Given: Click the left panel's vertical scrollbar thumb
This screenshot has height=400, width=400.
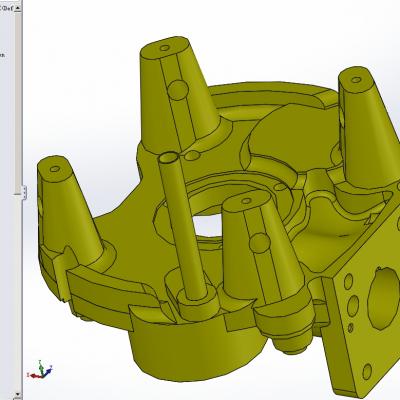Looking at the screenshot, I should pos(18,103).
